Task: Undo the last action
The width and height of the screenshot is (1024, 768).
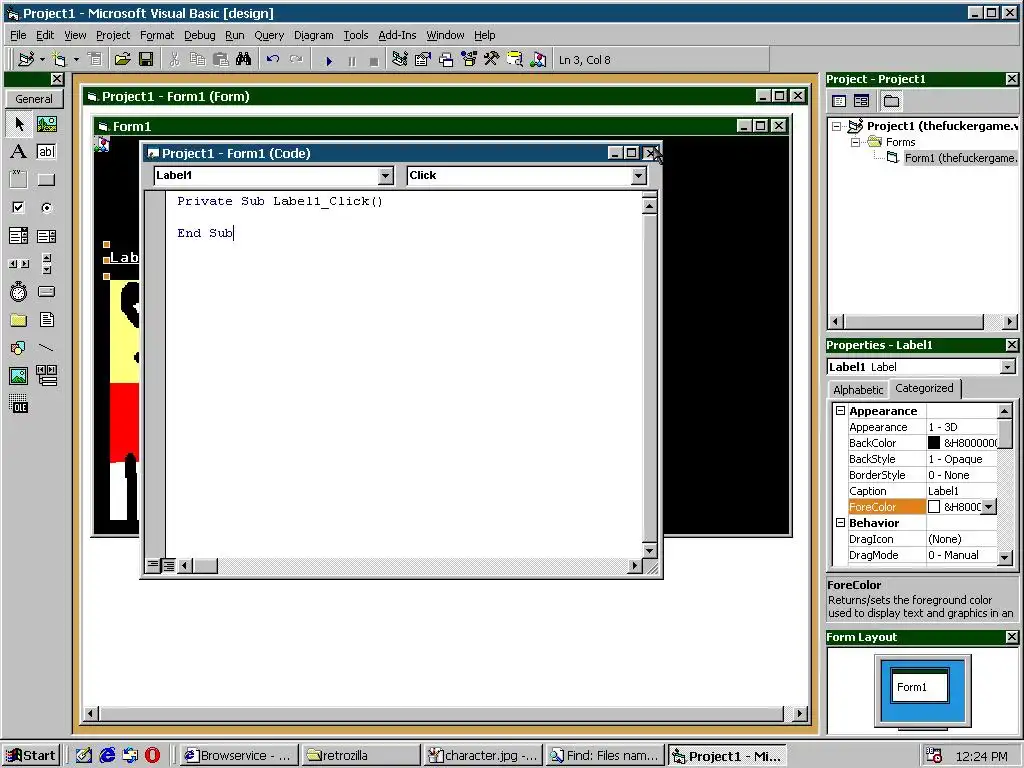Action: click(273, 60)
